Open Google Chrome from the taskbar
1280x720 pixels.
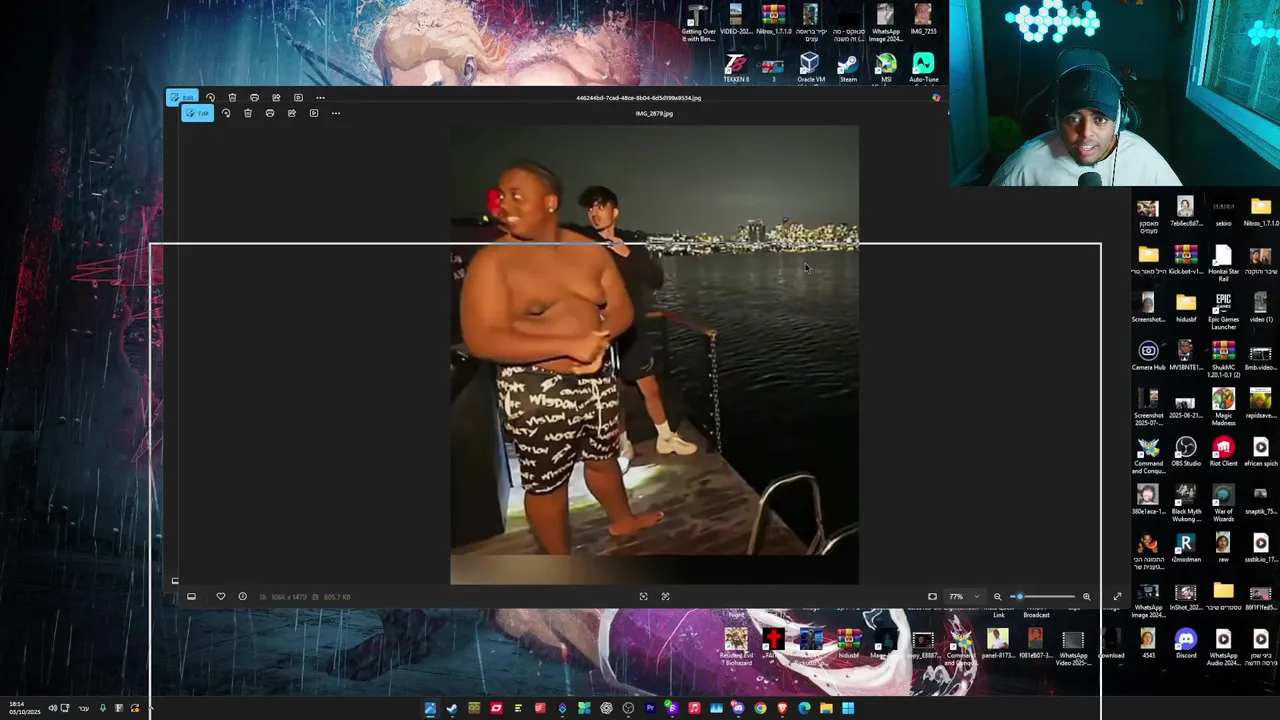point(760,708)
